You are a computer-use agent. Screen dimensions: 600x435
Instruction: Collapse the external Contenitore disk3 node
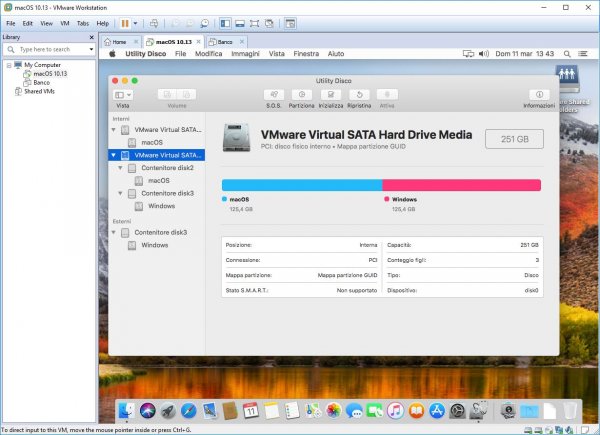click(x=113, y=232)
